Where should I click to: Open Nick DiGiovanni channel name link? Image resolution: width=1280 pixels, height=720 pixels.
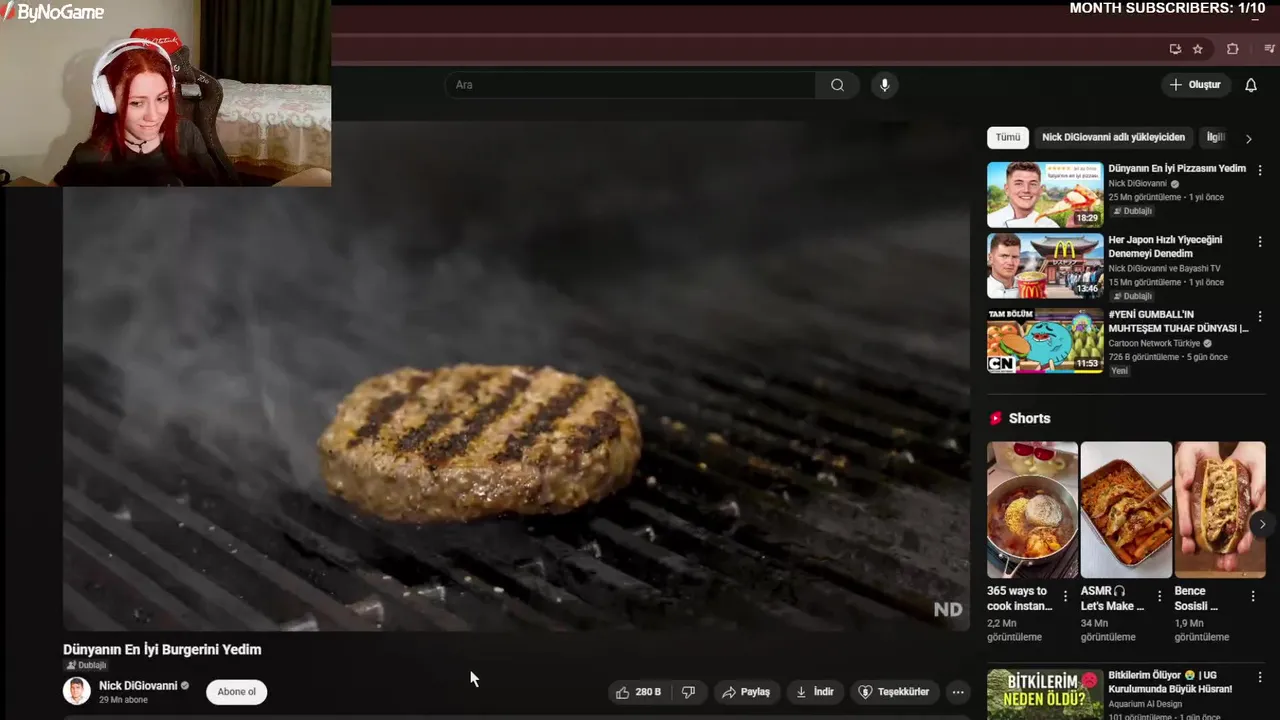coord(138,686)
